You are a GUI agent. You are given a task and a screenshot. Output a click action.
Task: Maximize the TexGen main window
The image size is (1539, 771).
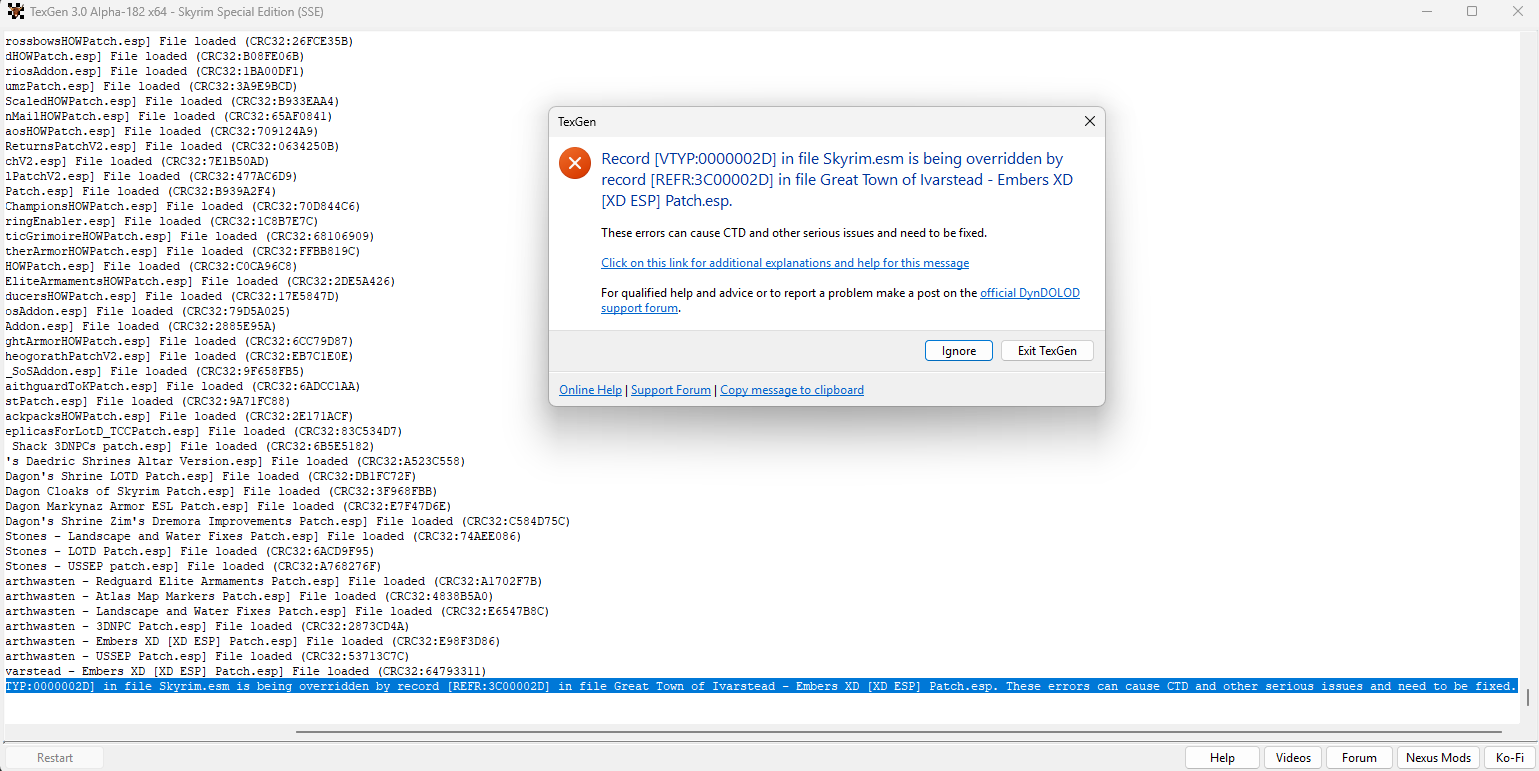pyautogui.click(x=1472, y=11)
